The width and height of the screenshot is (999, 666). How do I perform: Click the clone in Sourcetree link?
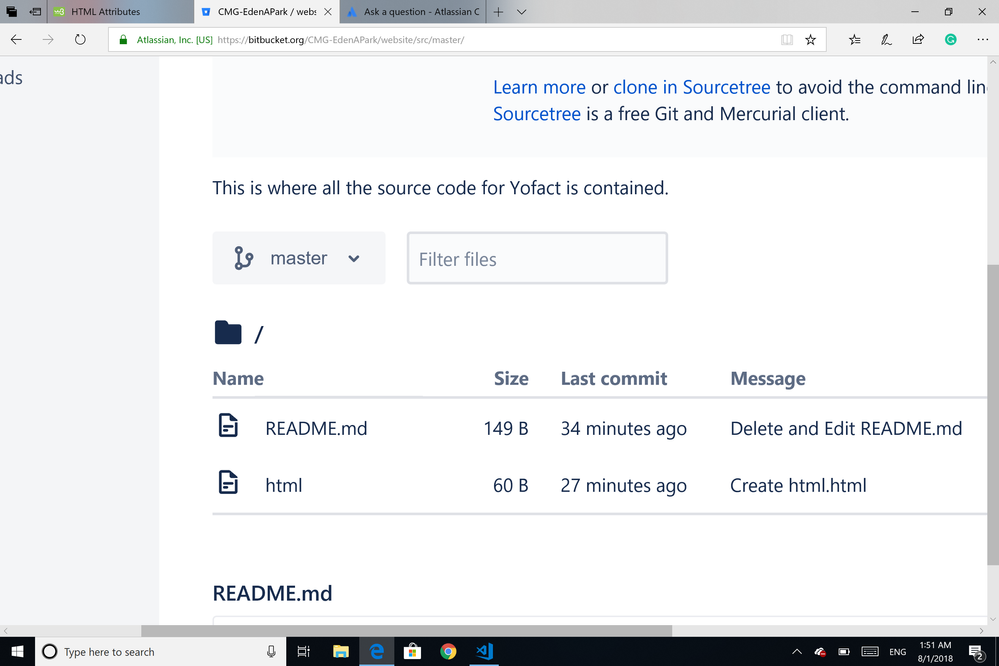(691, 87)
